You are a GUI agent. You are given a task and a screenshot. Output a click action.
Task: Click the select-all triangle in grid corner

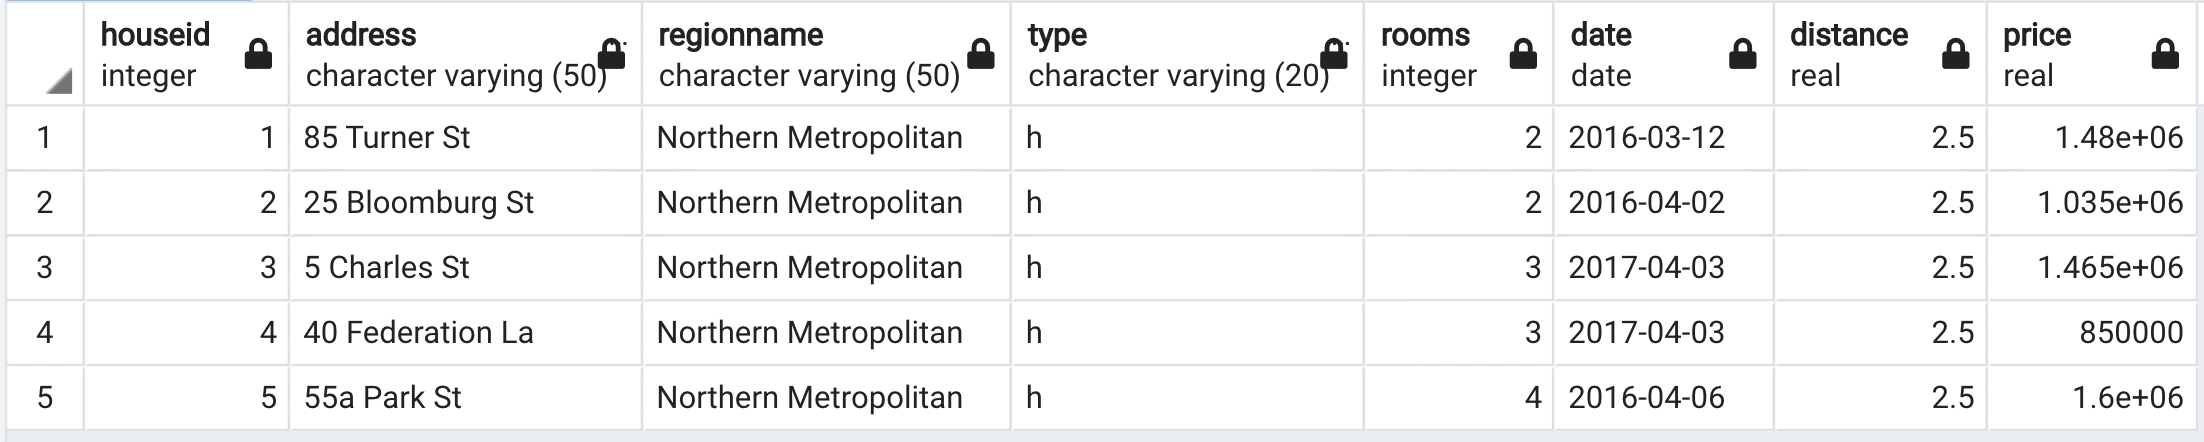click(59, 82)
